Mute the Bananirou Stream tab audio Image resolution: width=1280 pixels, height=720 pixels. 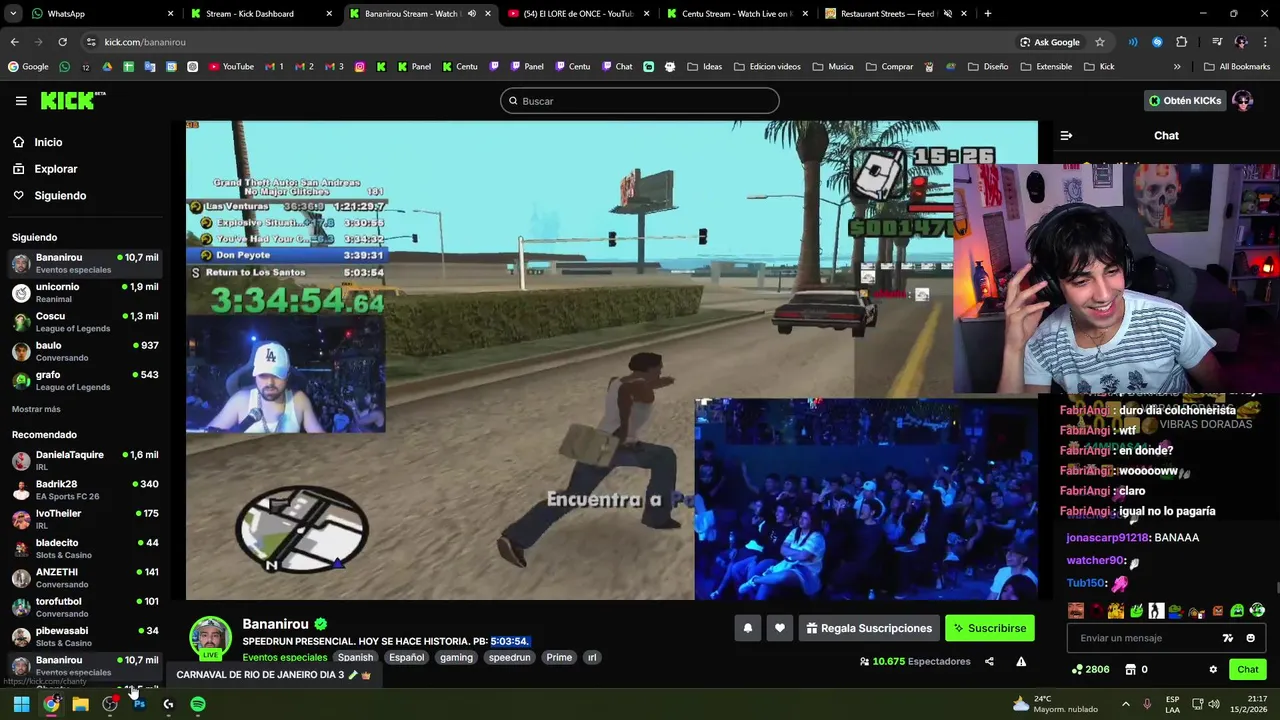pos(472,14)
